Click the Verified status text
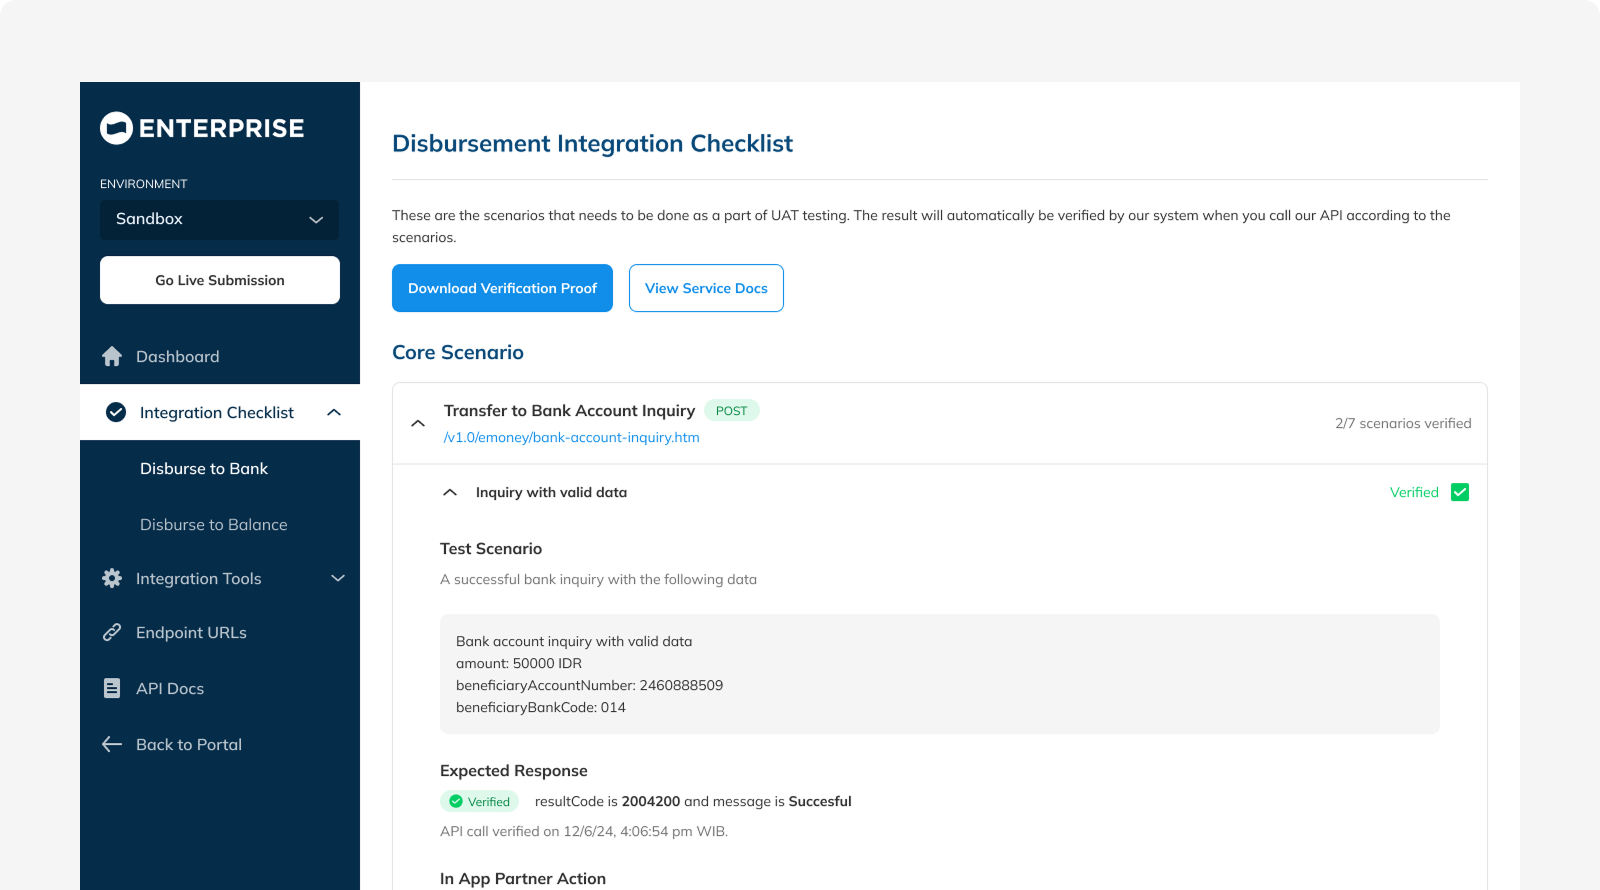This screenshot has height=890, width=1600. tap(1414, 492)
